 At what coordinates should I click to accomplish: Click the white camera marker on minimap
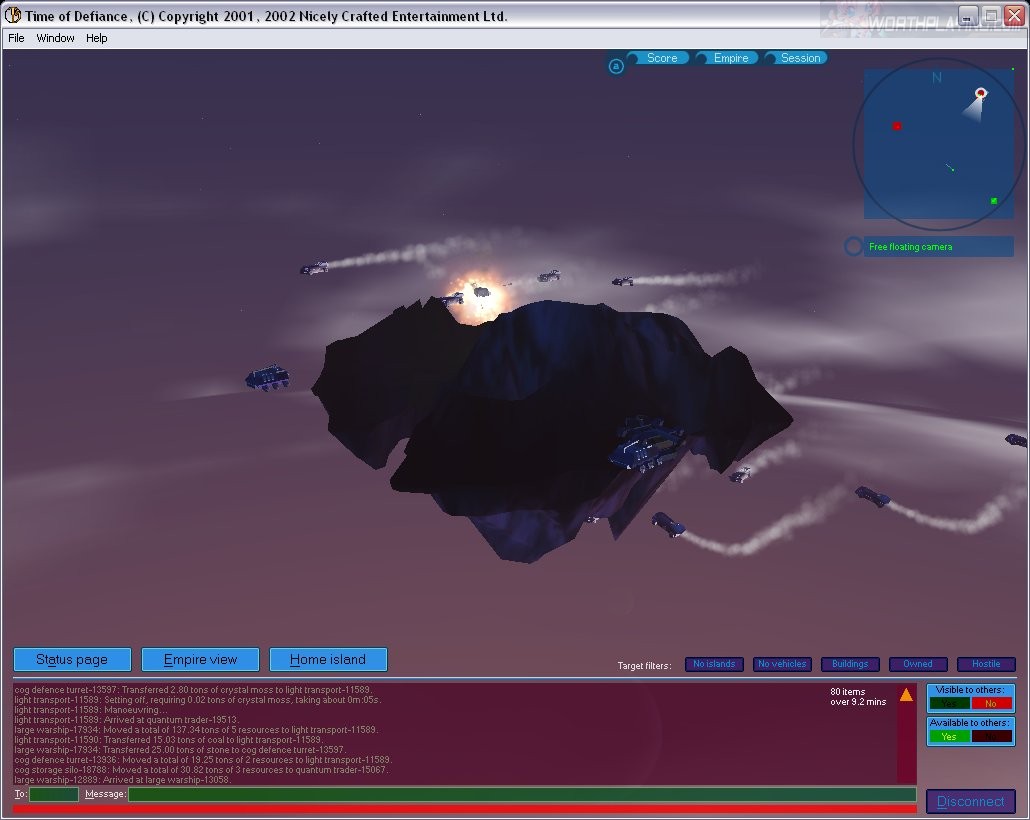tap(981, 93)
